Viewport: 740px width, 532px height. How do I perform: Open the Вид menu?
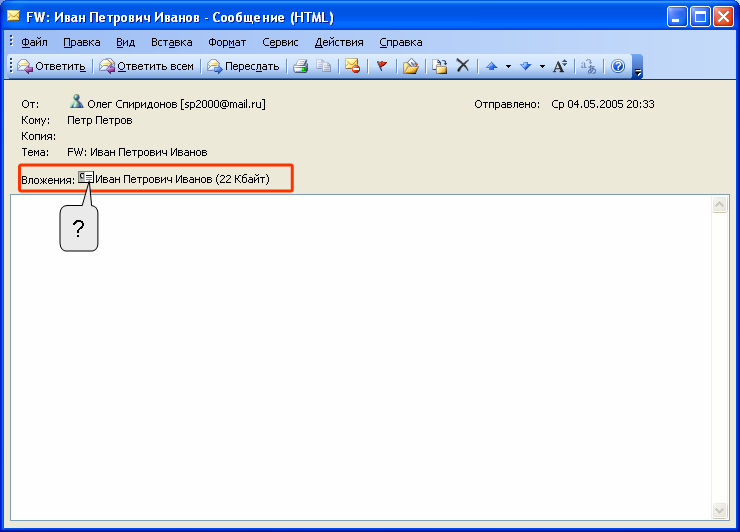[126, 42]
